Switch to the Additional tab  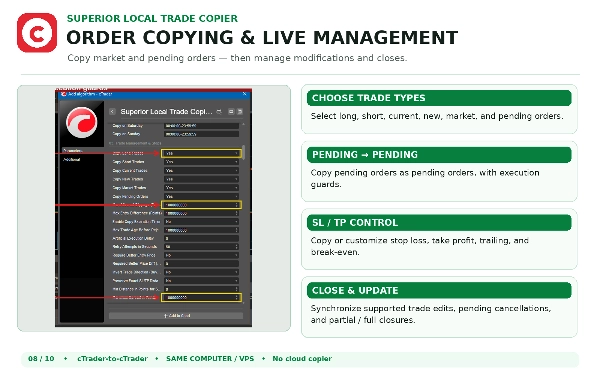pyautogui.click(x=72, y=160)
